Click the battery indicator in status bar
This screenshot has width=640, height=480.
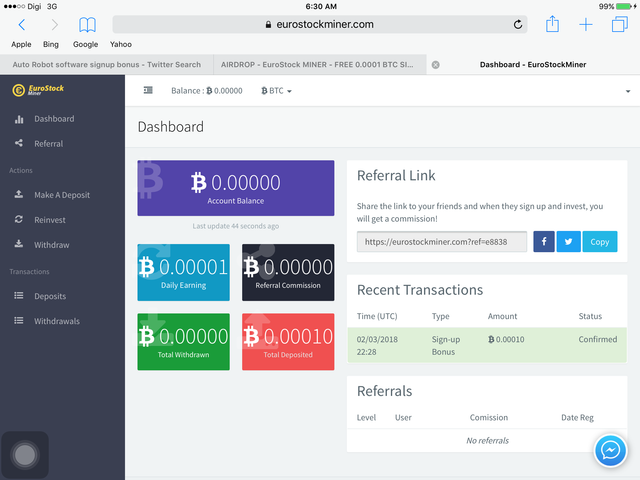pyautogui.click(x=626, y=7)
